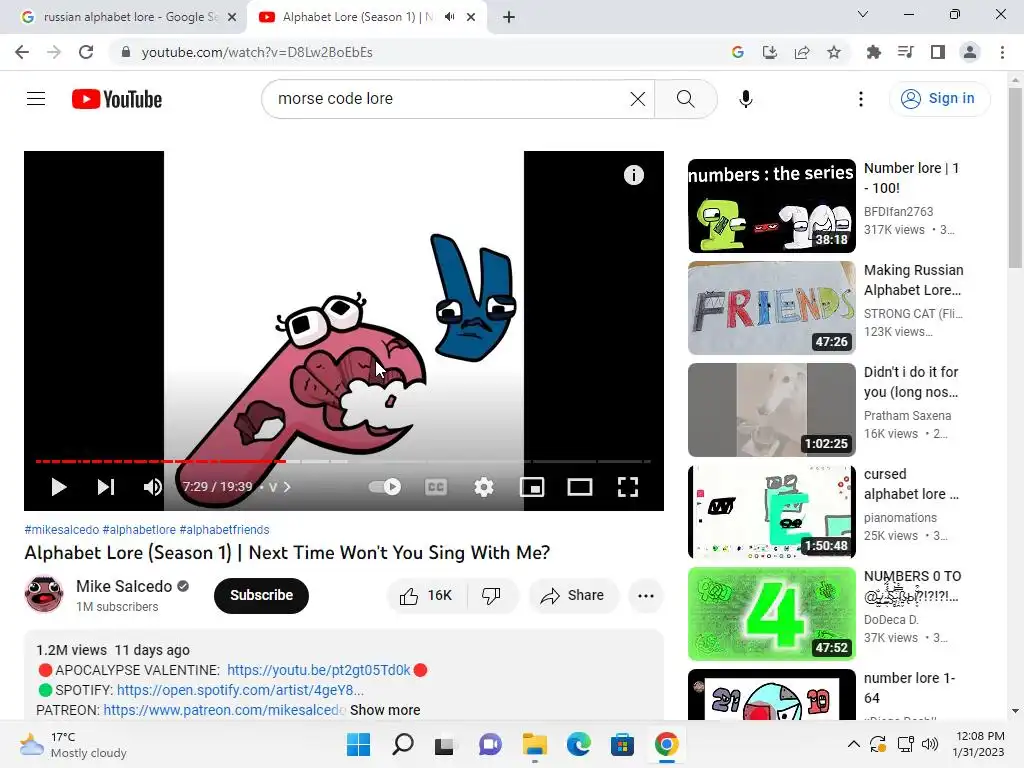Image resolution: width=1024 pixels, height=768 pixels.
Task: Open Chrome profile avatar
Action: 970,52
